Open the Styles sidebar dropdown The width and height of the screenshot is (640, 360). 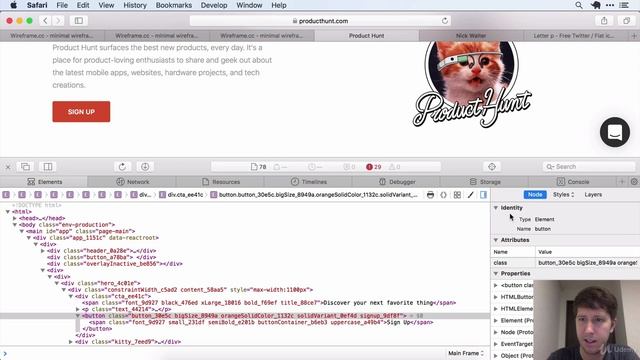[564, 195]
